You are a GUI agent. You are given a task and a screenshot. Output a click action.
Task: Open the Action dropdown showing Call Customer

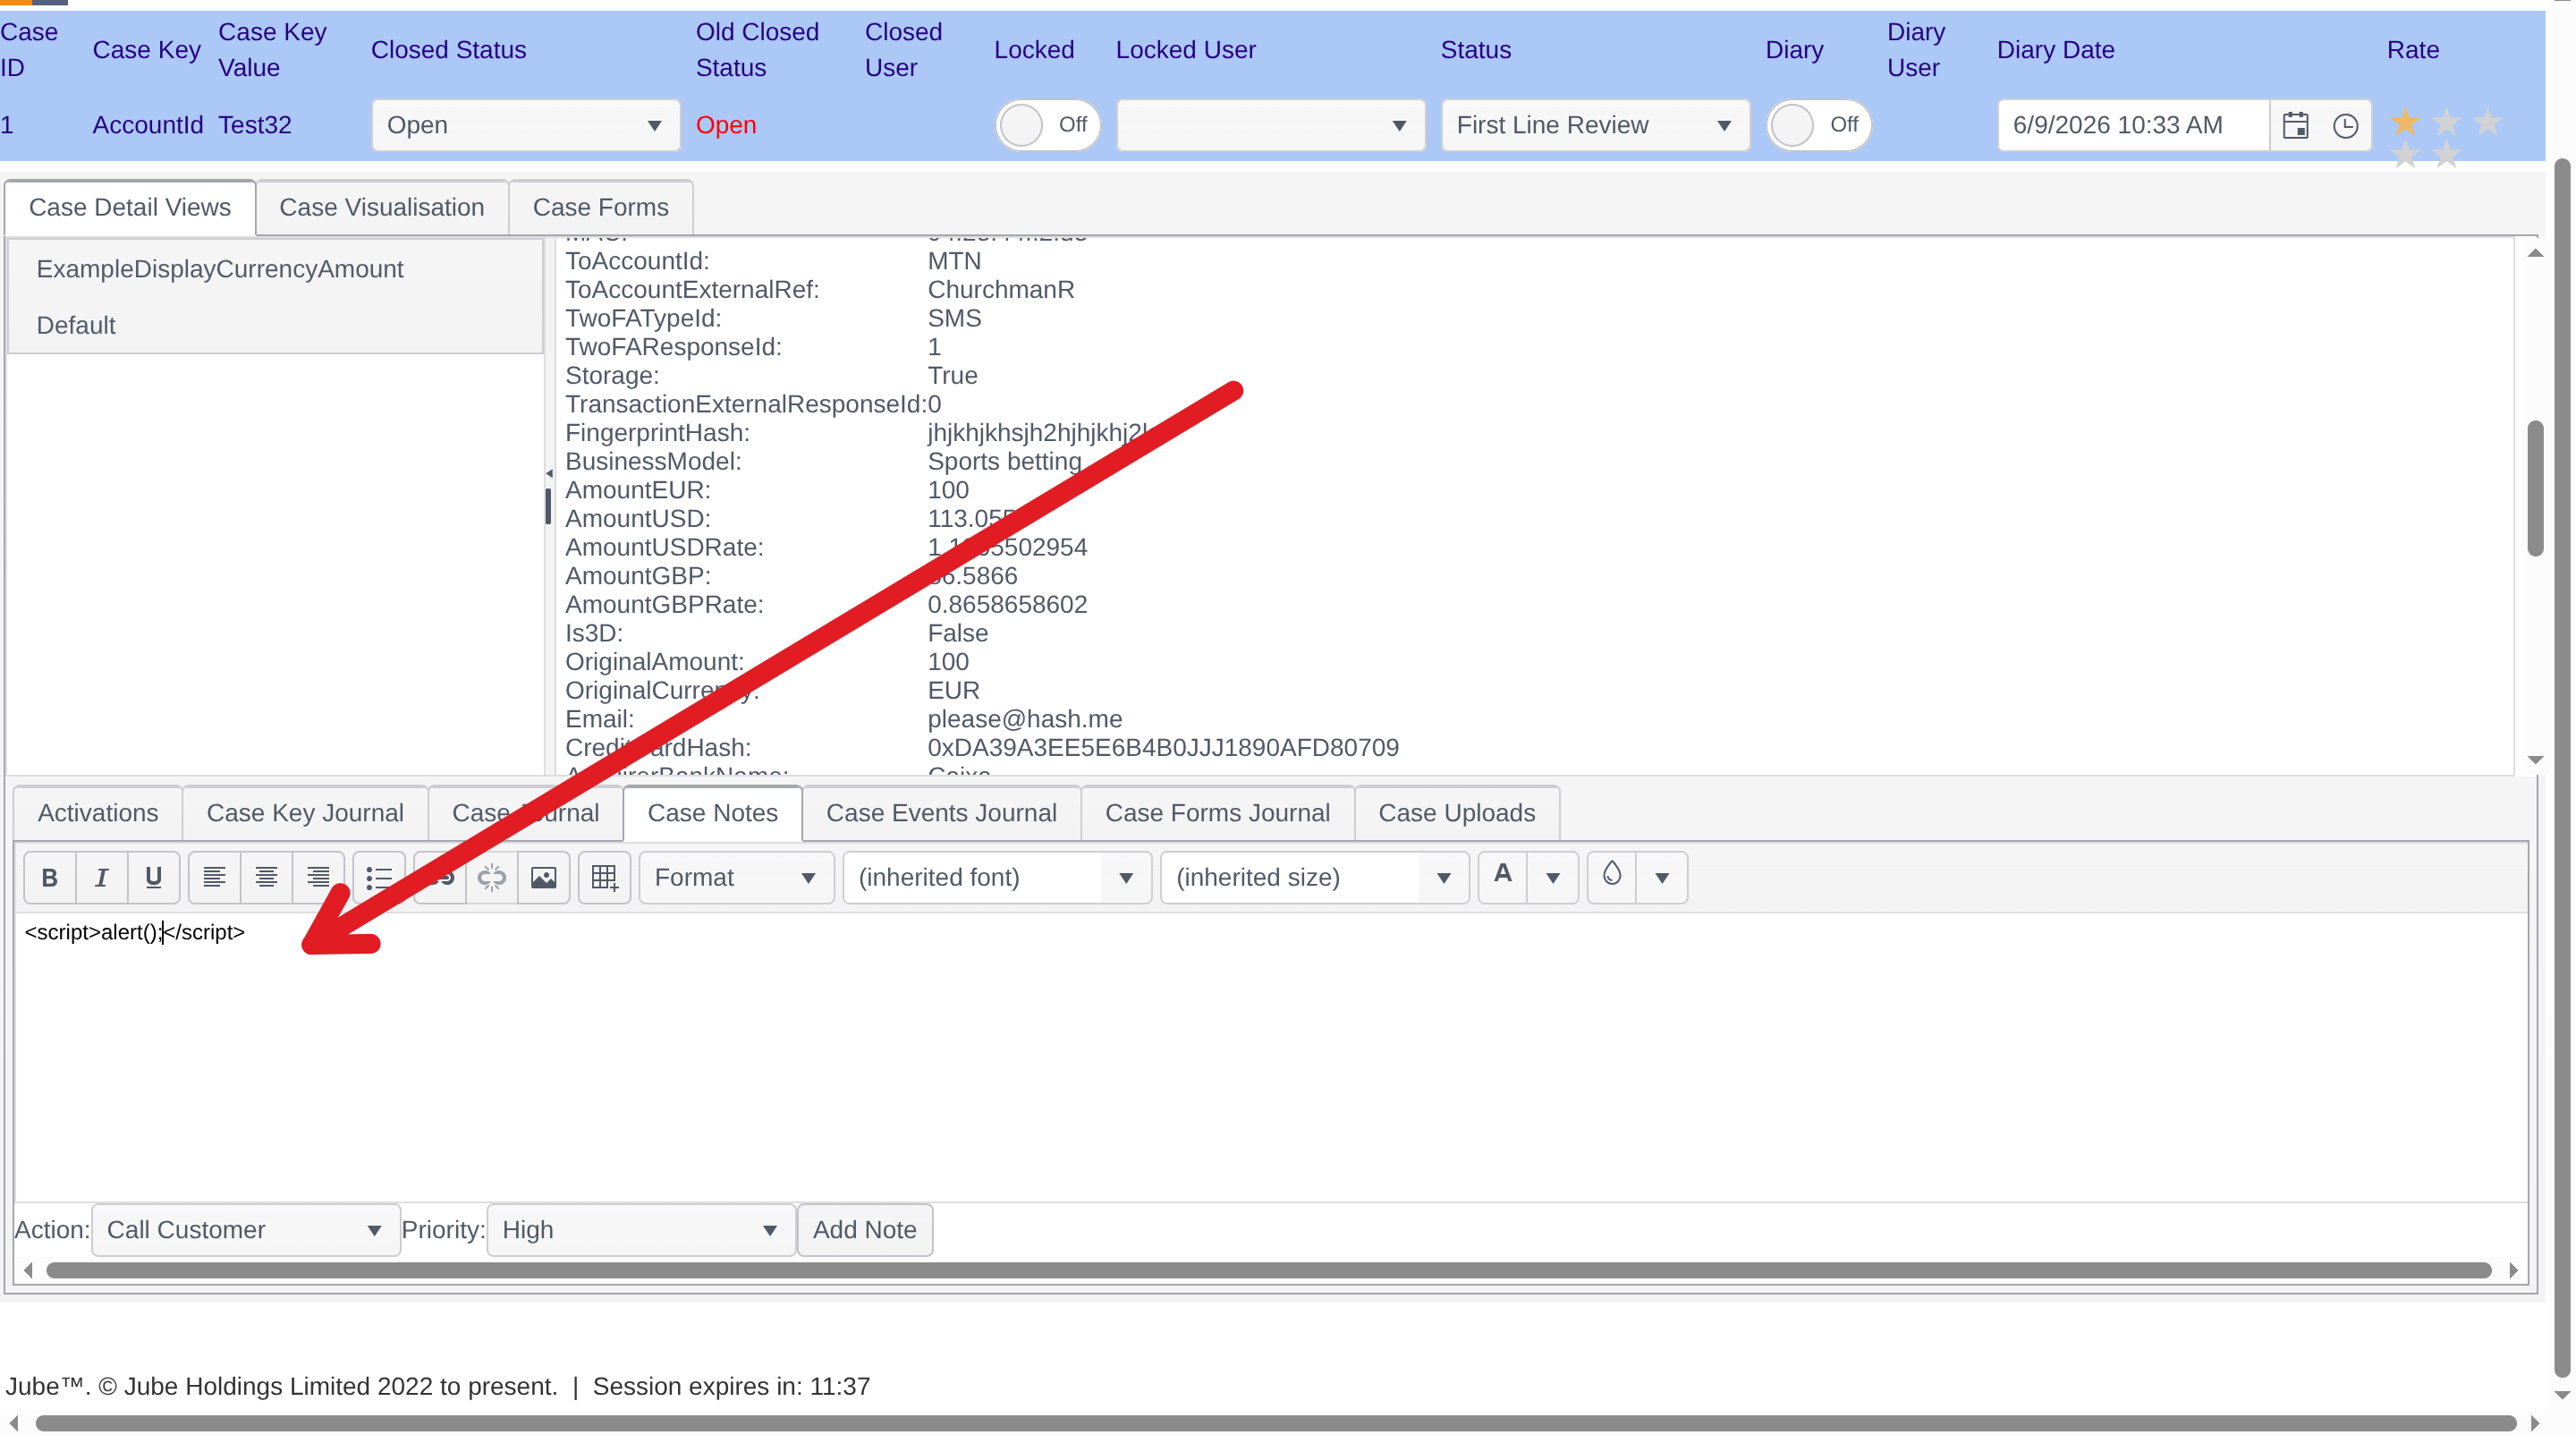pos(246,1230)
